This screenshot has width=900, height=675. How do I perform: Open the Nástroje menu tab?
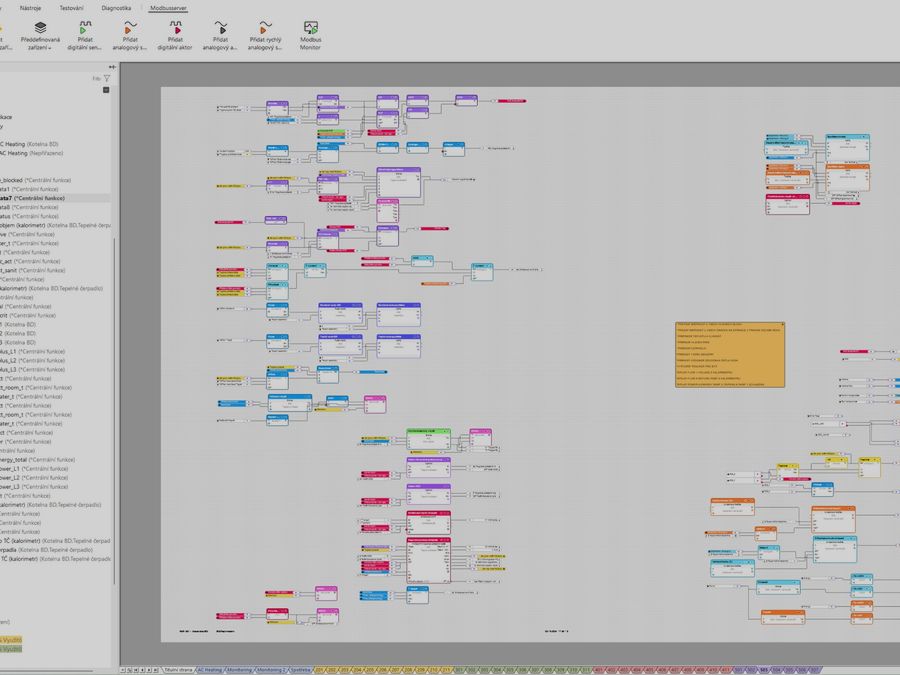[30, 8]
